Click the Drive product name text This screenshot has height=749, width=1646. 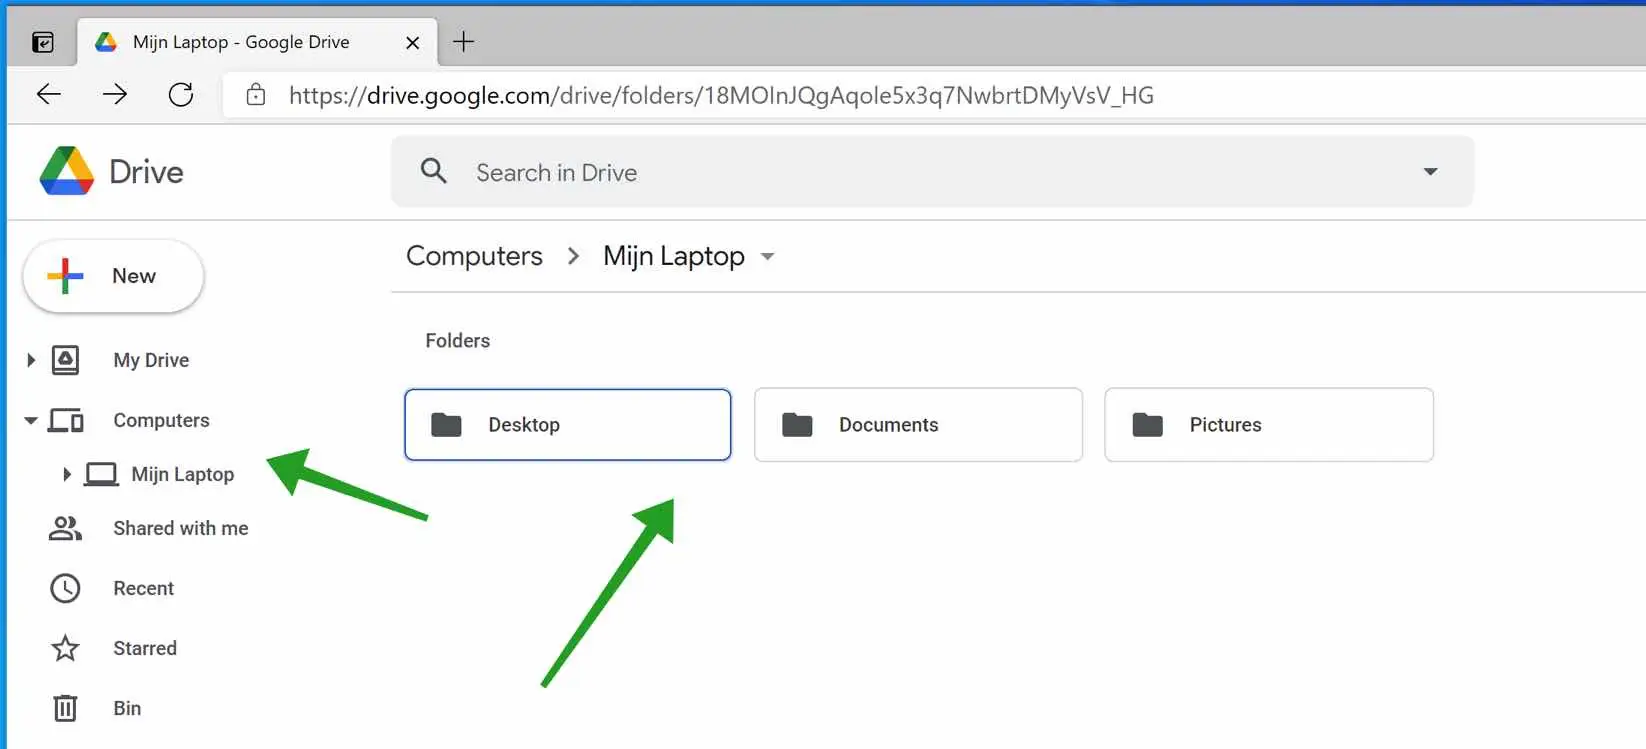coord(146,172)
